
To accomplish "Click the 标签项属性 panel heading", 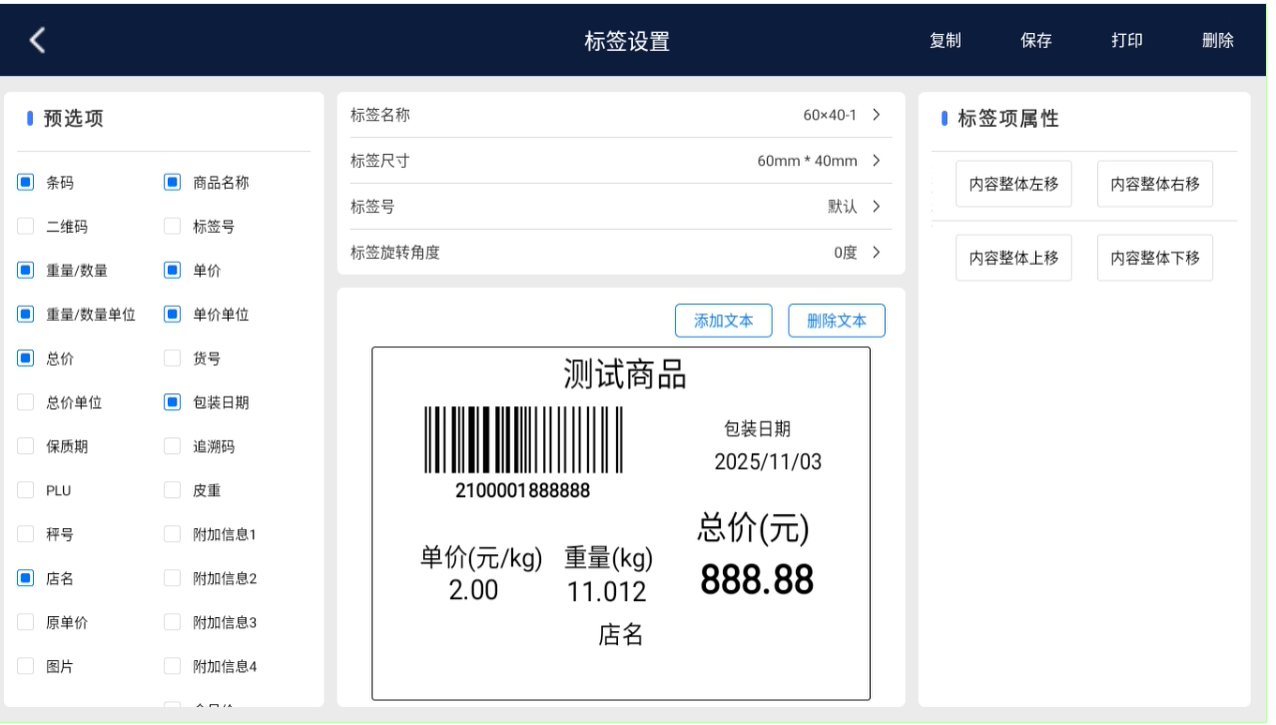I will tap(1008, 119).
